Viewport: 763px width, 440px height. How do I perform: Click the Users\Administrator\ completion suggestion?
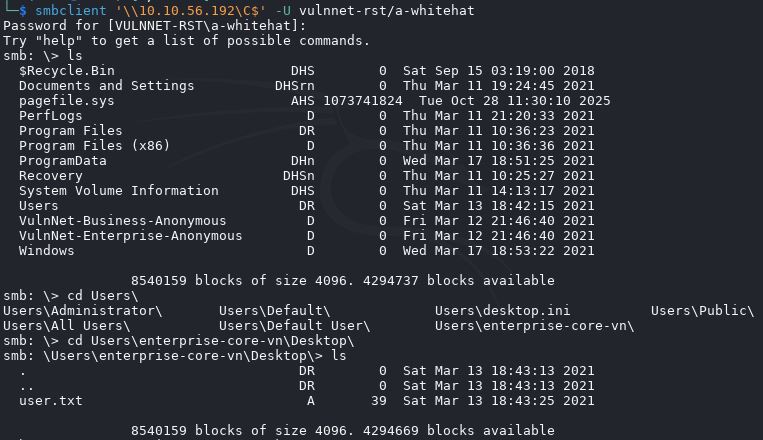pos(79,311)
